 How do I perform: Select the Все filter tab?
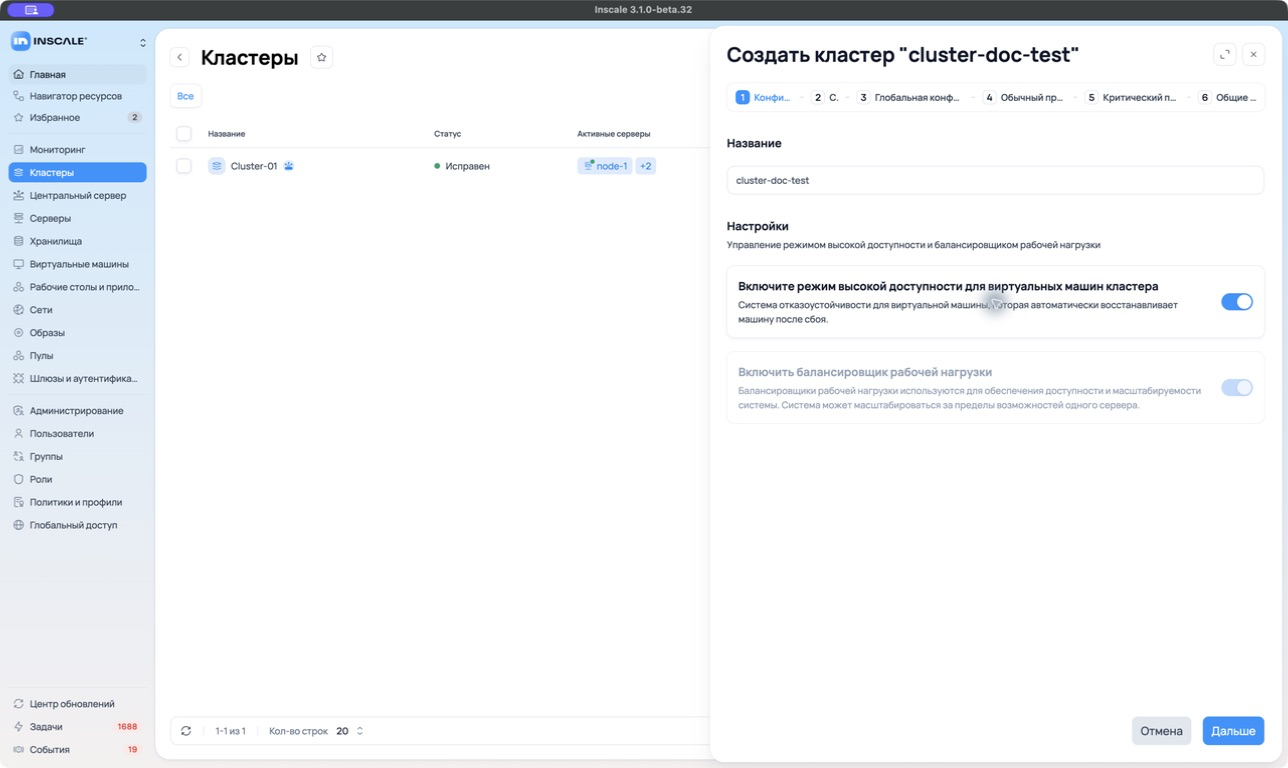(186, 96)
